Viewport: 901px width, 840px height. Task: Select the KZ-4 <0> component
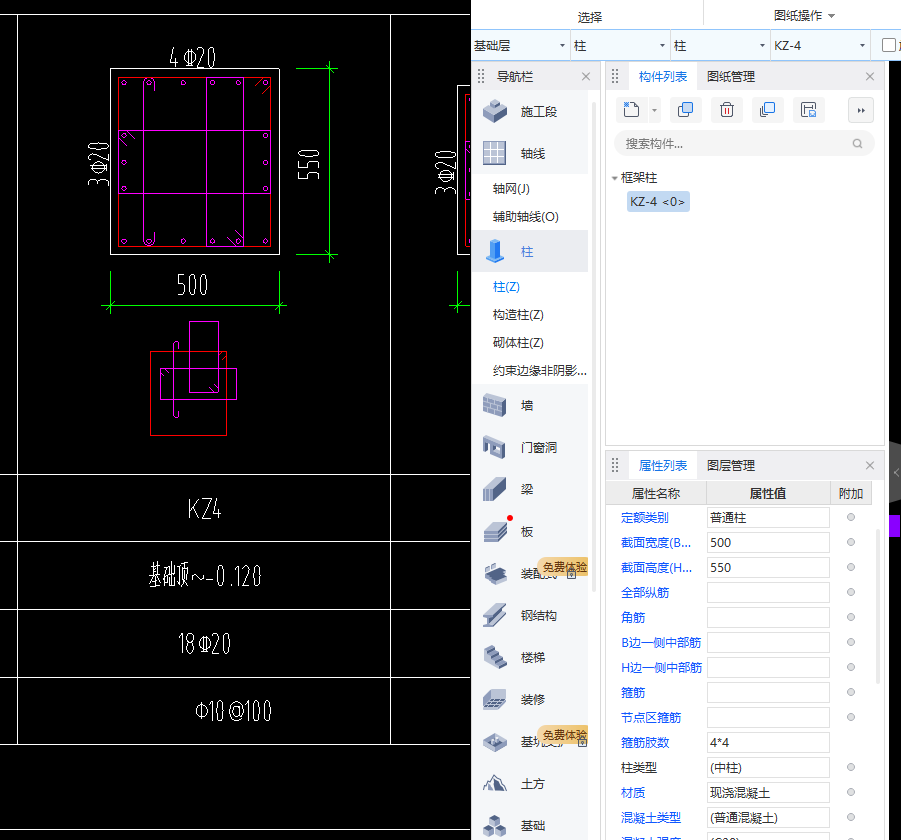pos(658,202)
